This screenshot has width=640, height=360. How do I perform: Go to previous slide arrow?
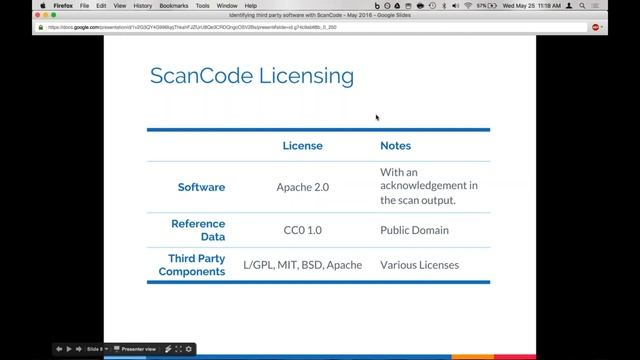(59, 349)
